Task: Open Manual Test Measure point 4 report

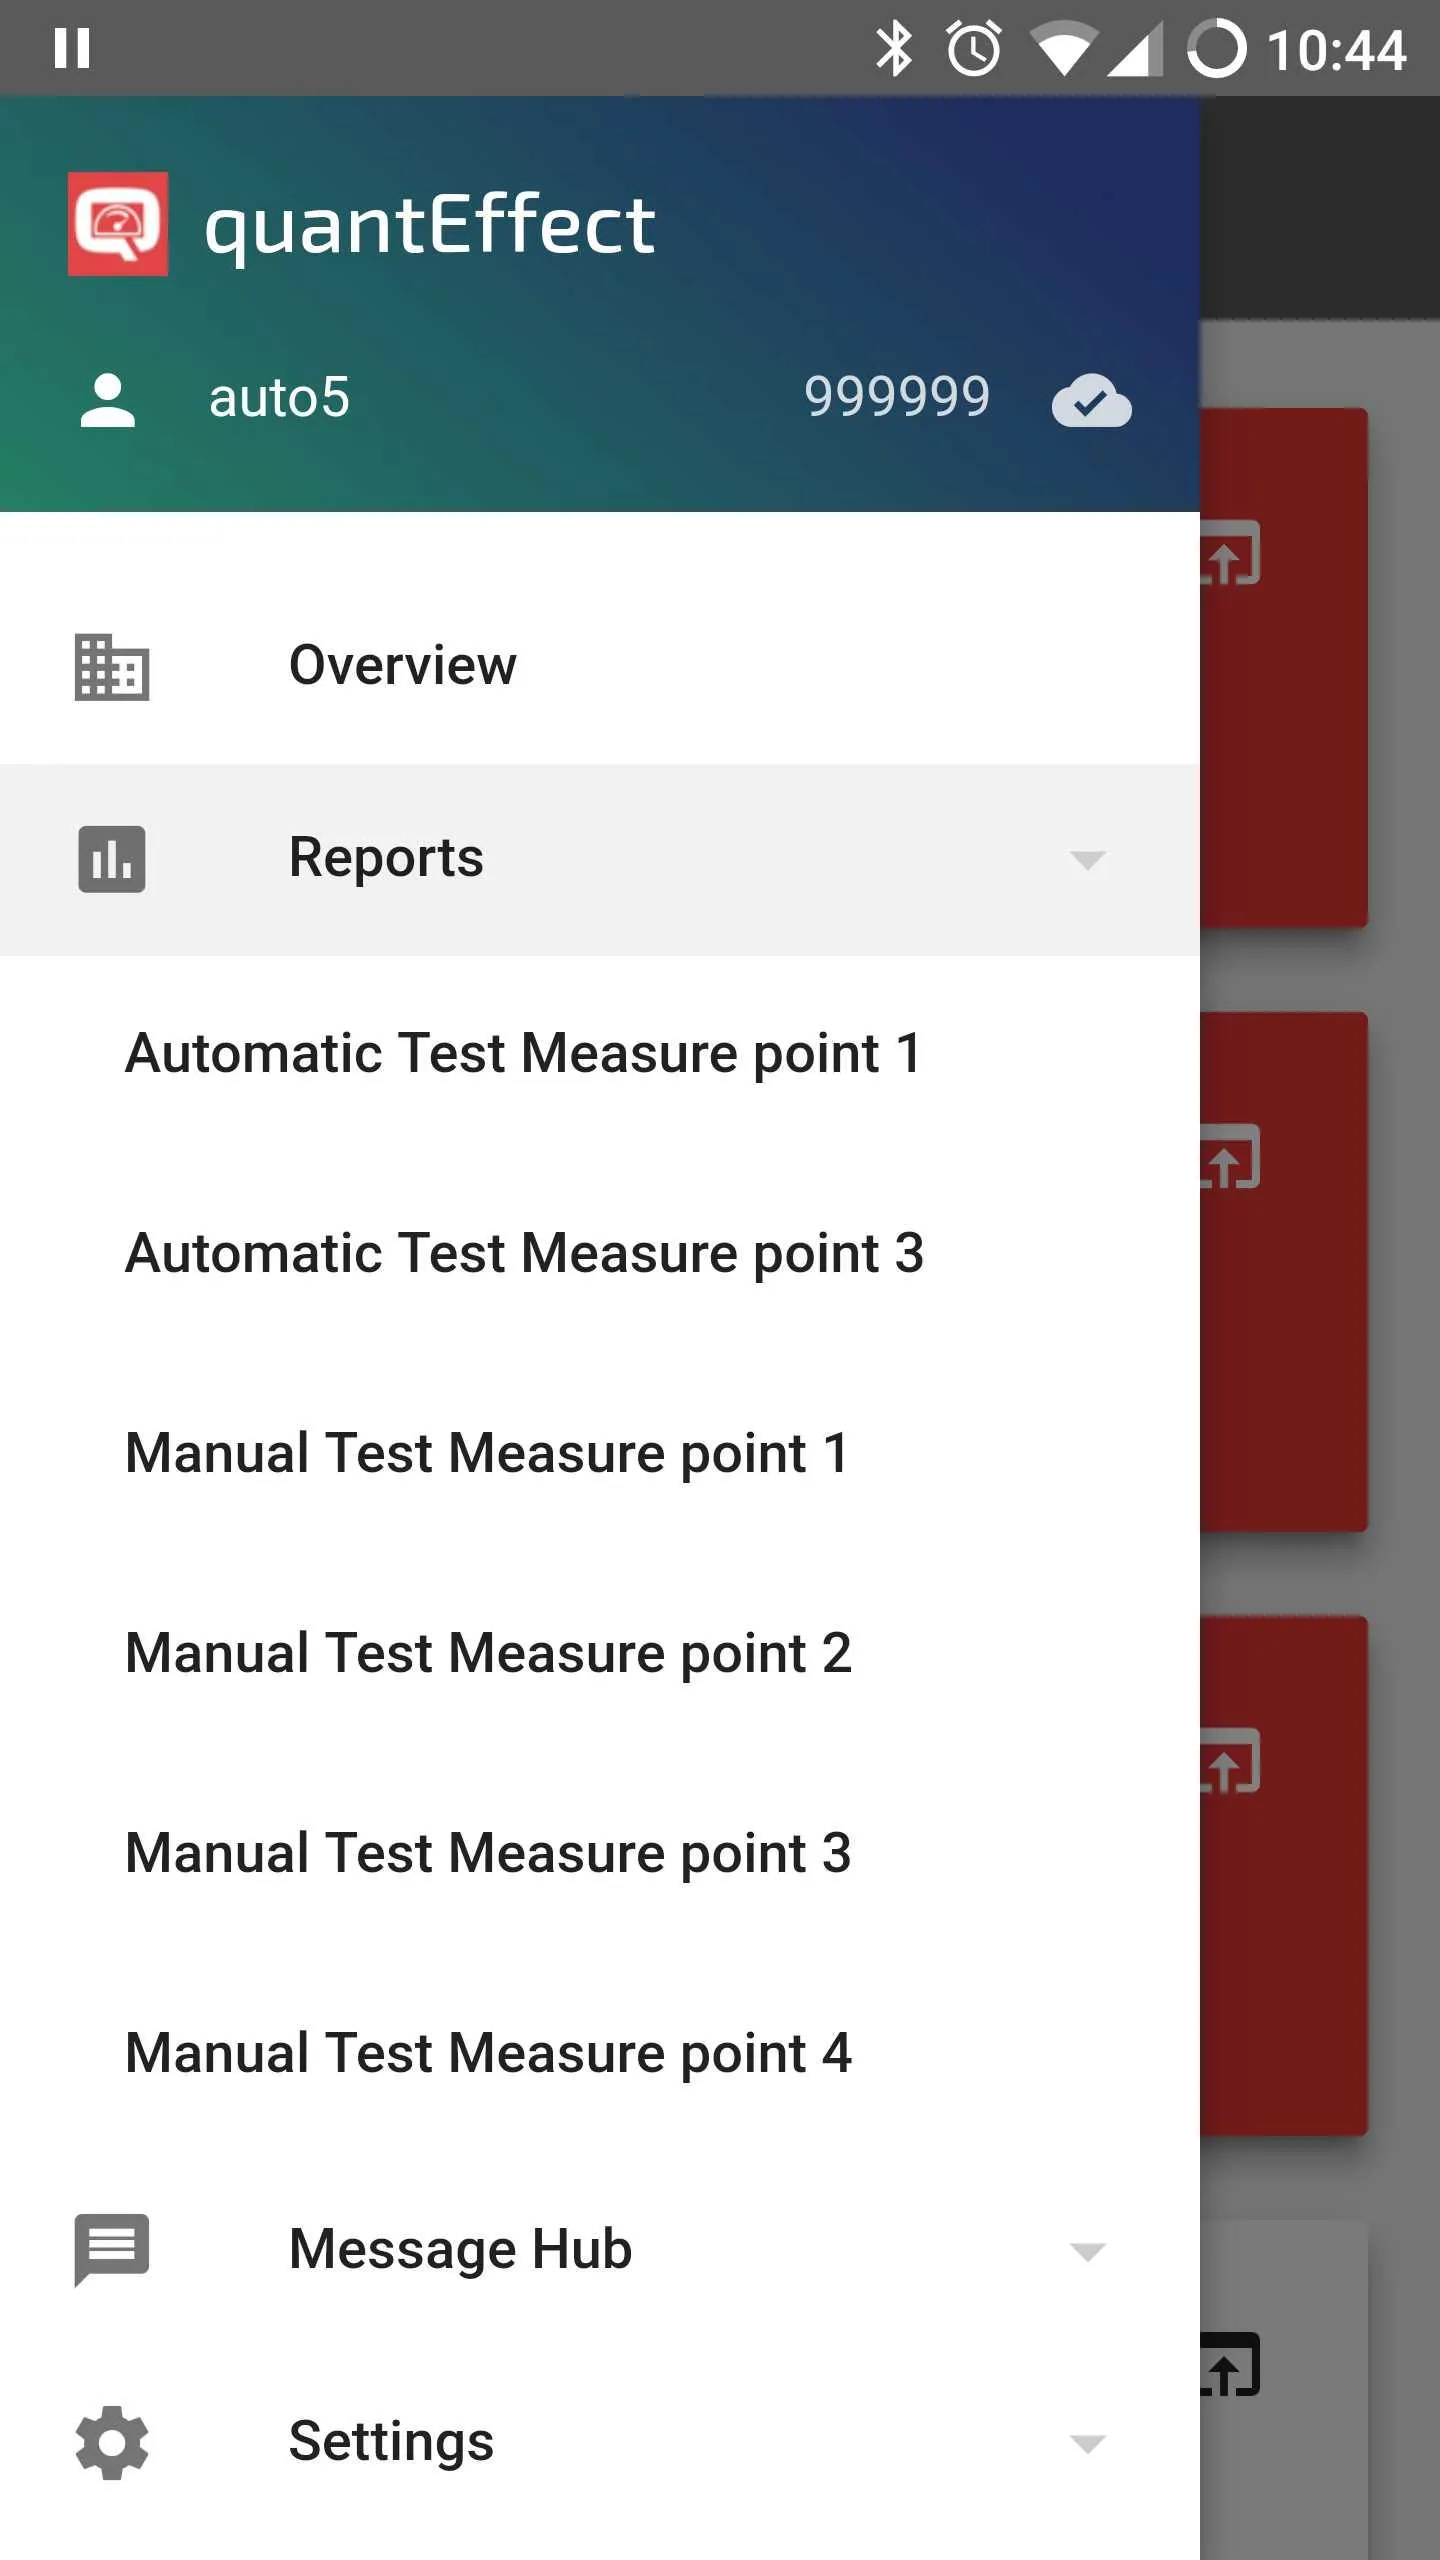Action: (x=600, y=2054)
